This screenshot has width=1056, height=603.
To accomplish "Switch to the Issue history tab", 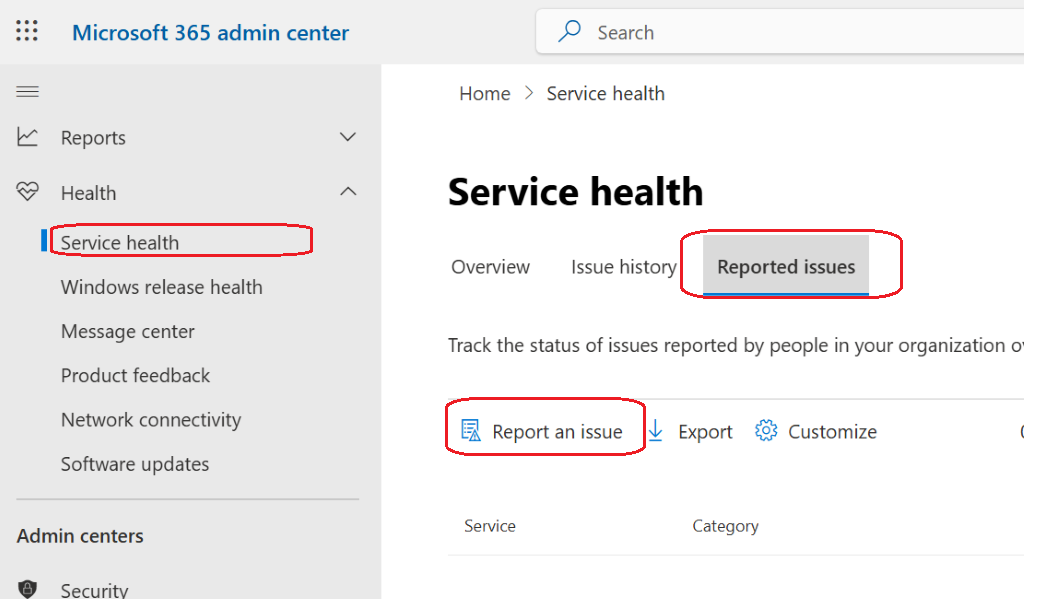I will (624, 267).
